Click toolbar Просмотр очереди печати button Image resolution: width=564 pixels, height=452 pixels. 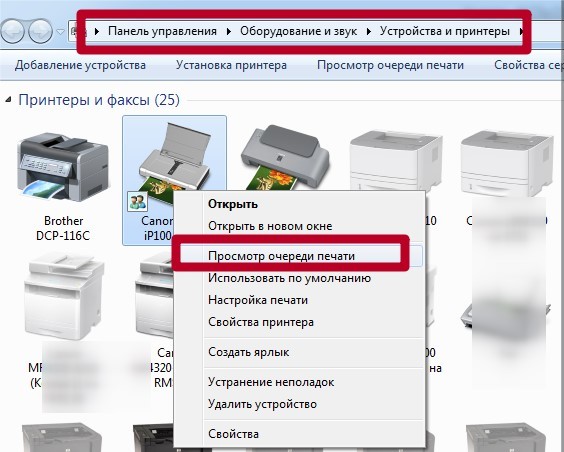(x=390, y=65)
